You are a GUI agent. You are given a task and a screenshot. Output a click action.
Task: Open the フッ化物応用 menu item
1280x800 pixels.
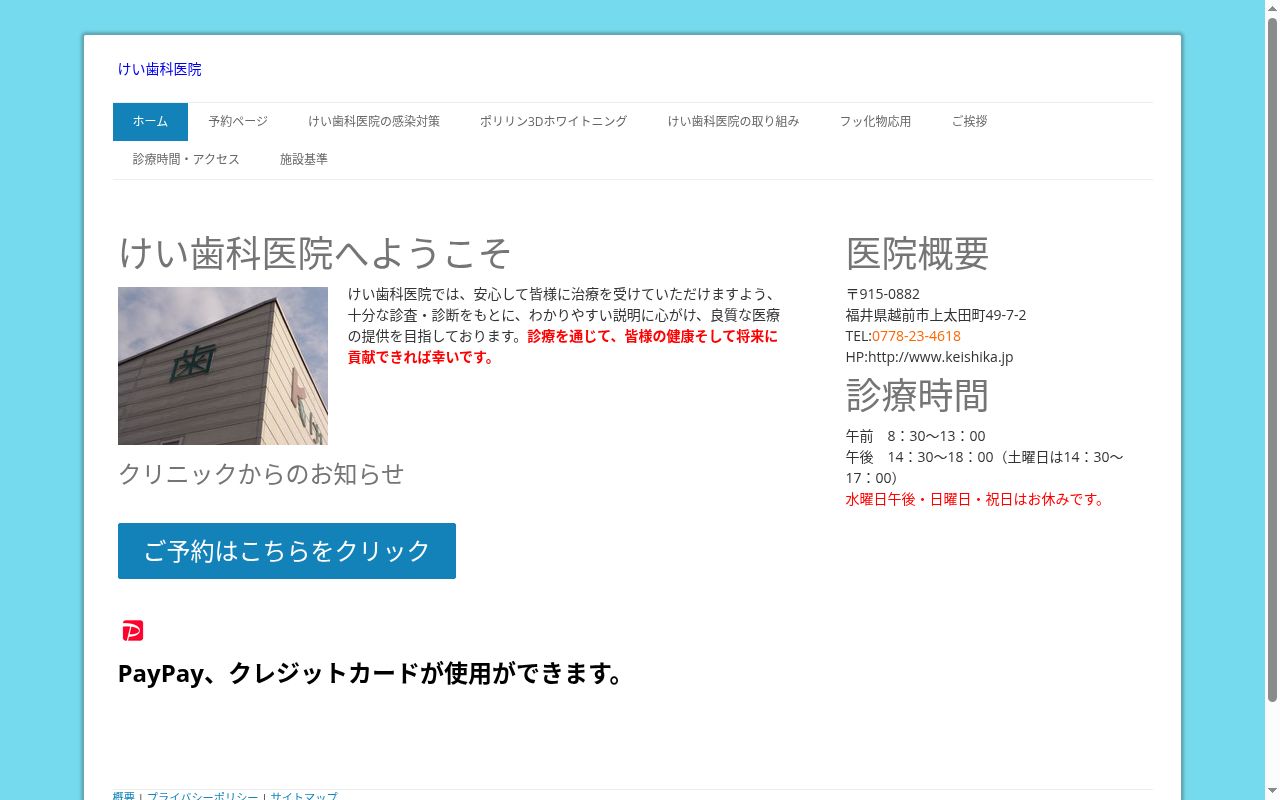[875, 121]
